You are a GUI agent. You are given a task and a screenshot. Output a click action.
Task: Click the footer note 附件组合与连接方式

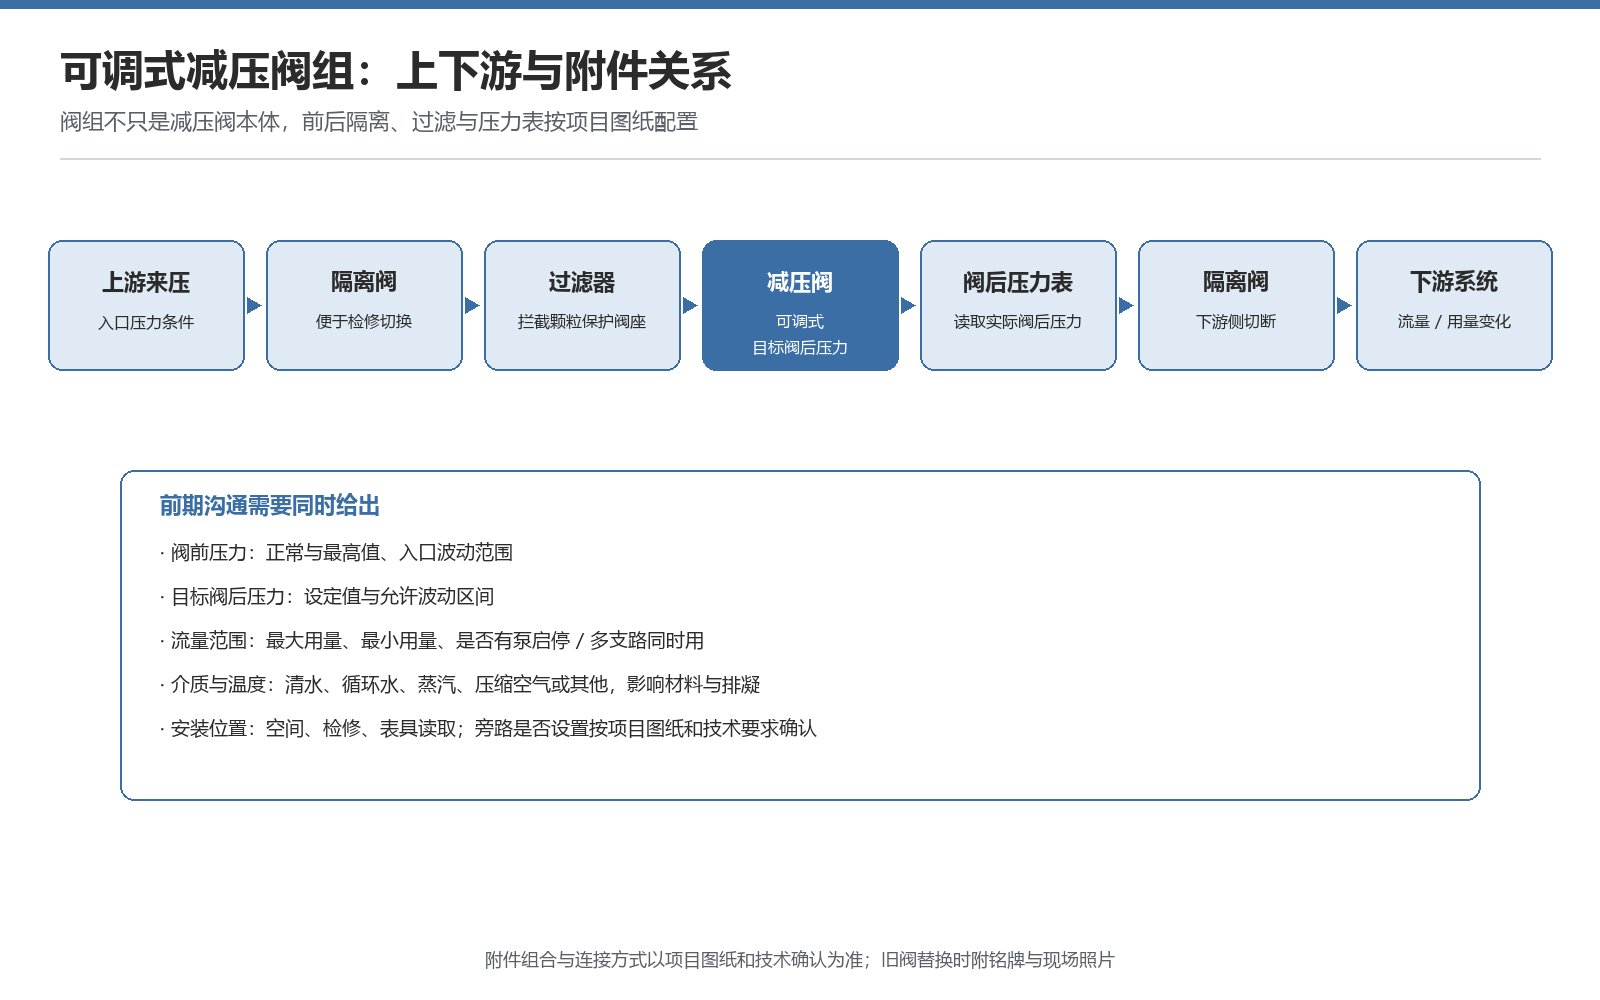point(800,960)
